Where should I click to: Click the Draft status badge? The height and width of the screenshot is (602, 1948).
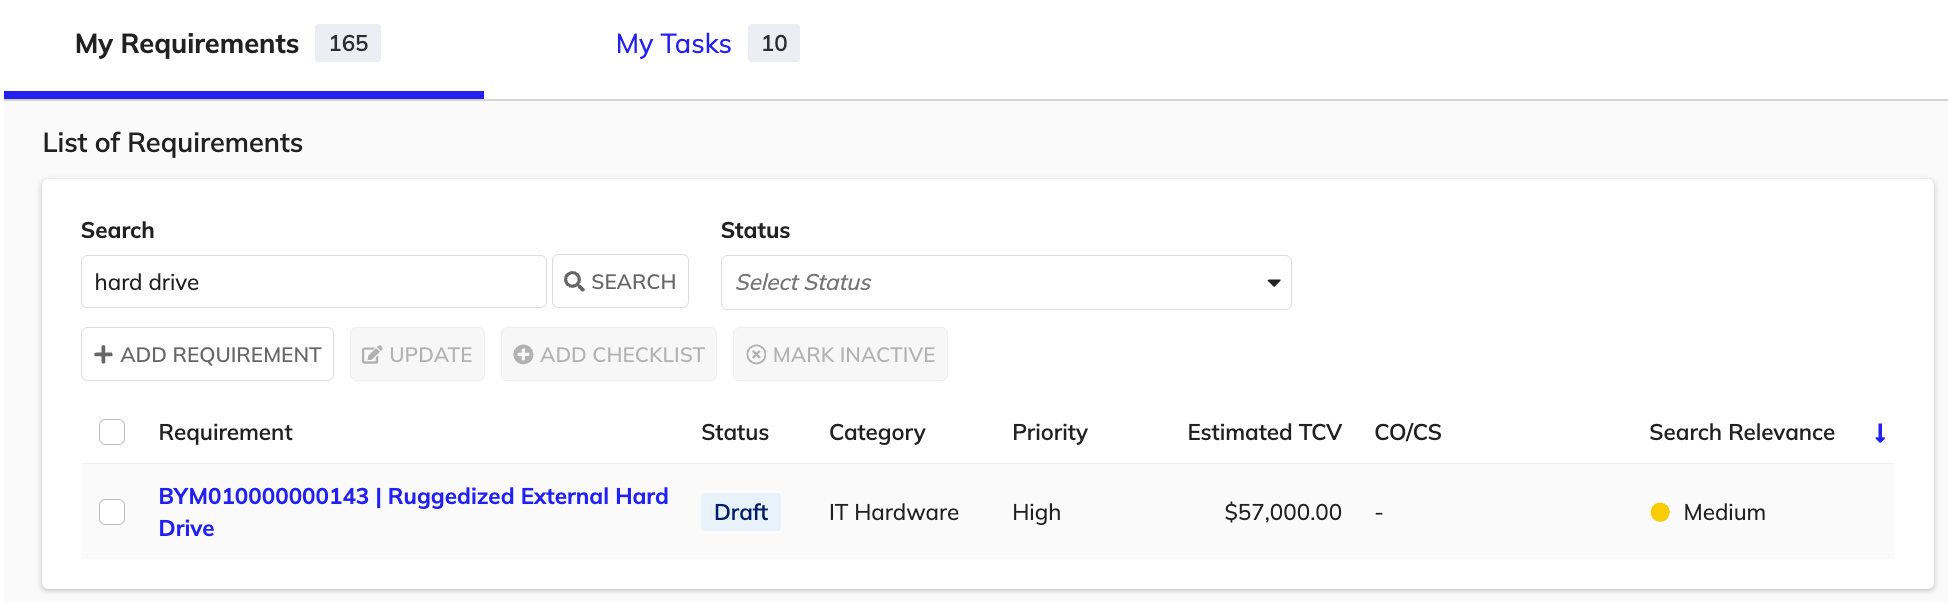(741, 512)
